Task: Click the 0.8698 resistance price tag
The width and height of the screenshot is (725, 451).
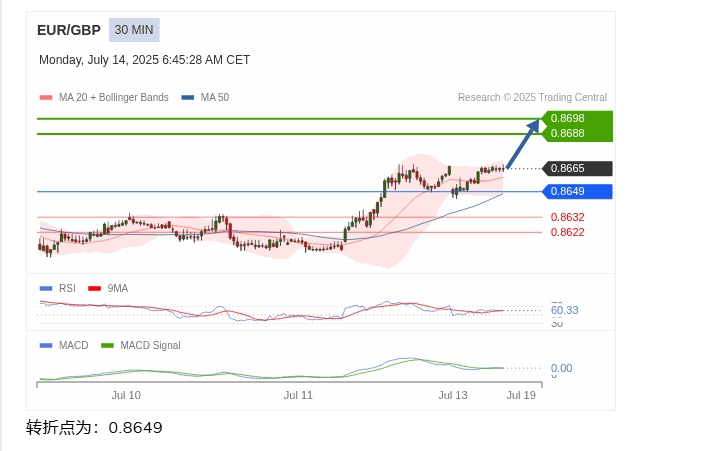Action: point(578,118)
